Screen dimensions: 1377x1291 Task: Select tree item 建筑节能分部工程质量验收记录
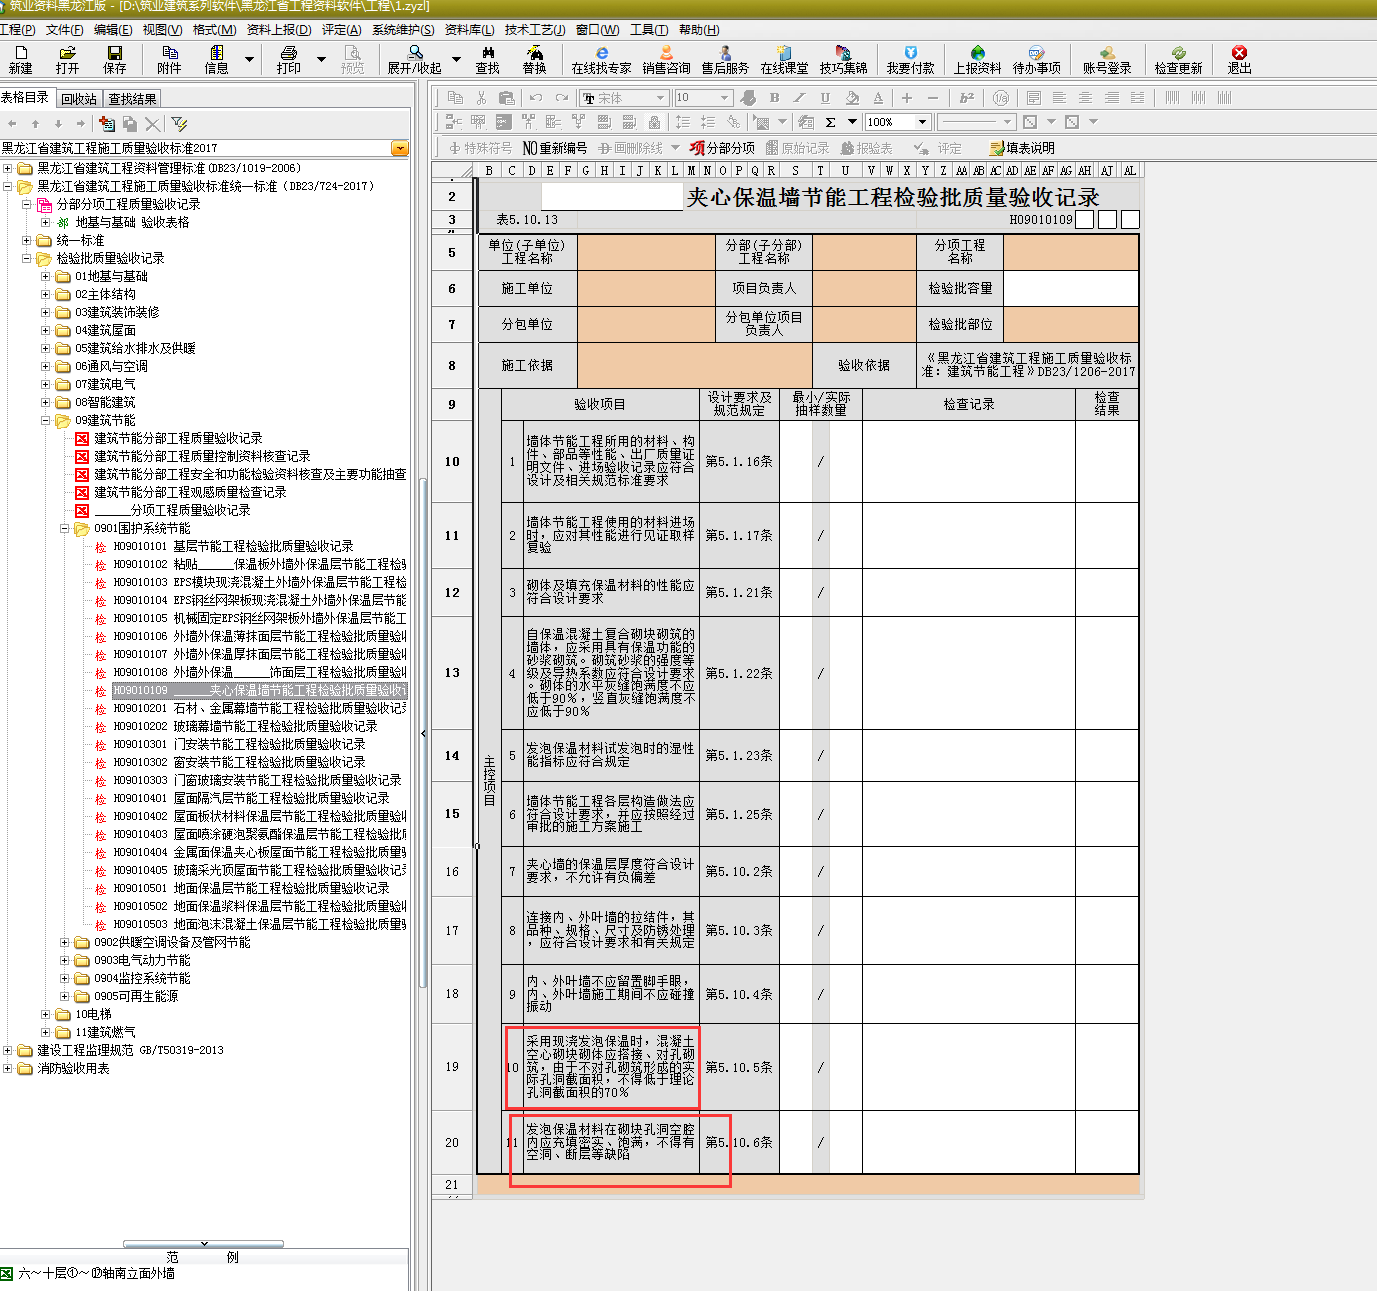pyautogui.click(x=178, y=439)
